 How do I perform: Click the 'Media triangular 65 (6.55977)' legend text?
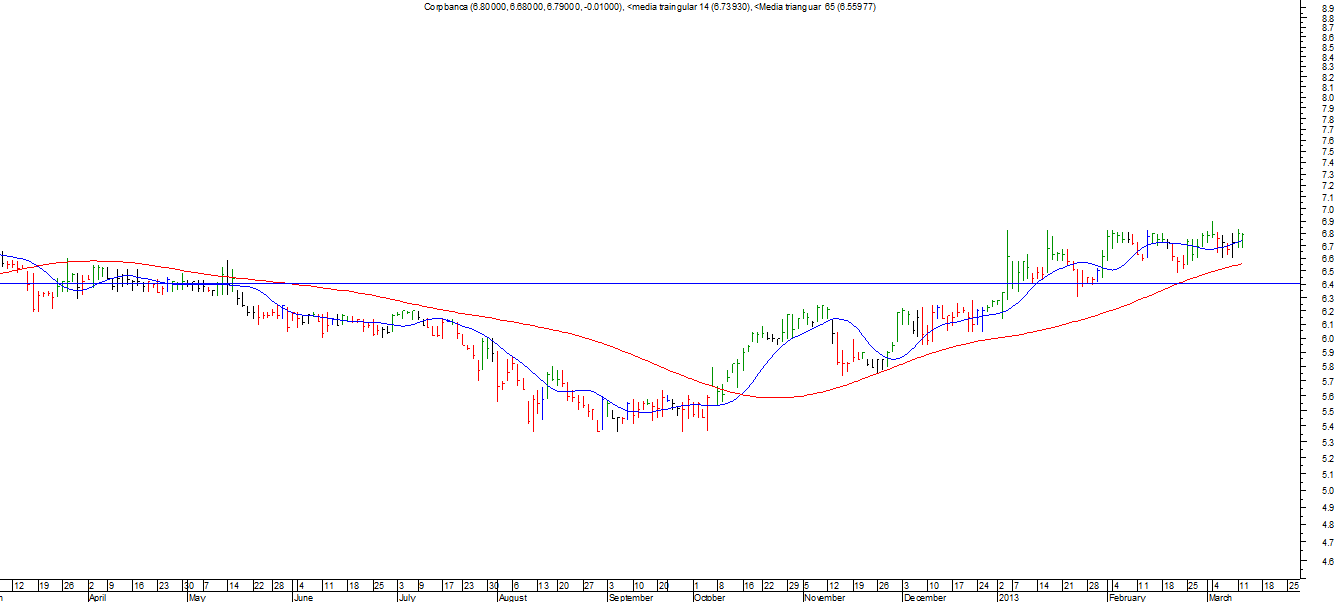pos(815,7)
